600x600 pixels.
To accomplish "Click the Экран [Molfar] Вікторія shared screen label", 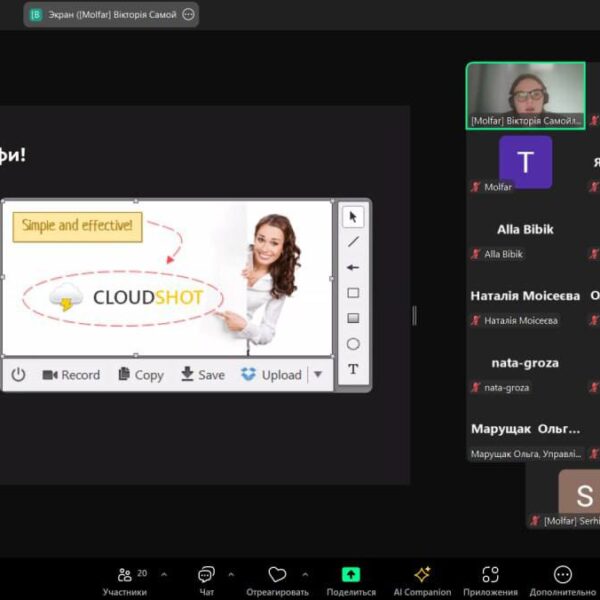I will tap(112, 15).
